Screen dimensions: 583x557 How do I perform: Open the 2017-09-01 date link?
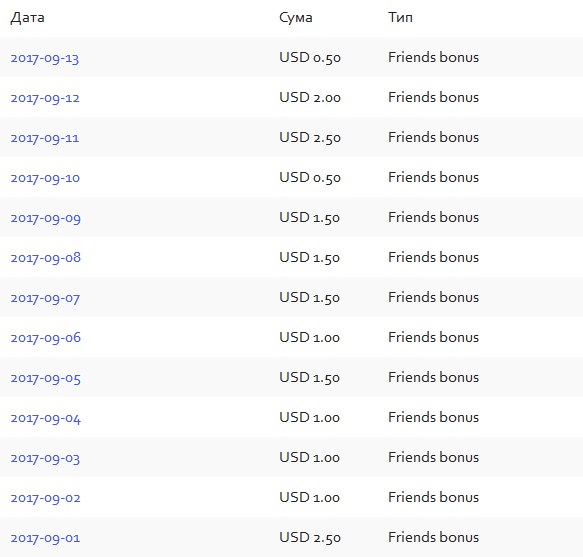[45, 538]
